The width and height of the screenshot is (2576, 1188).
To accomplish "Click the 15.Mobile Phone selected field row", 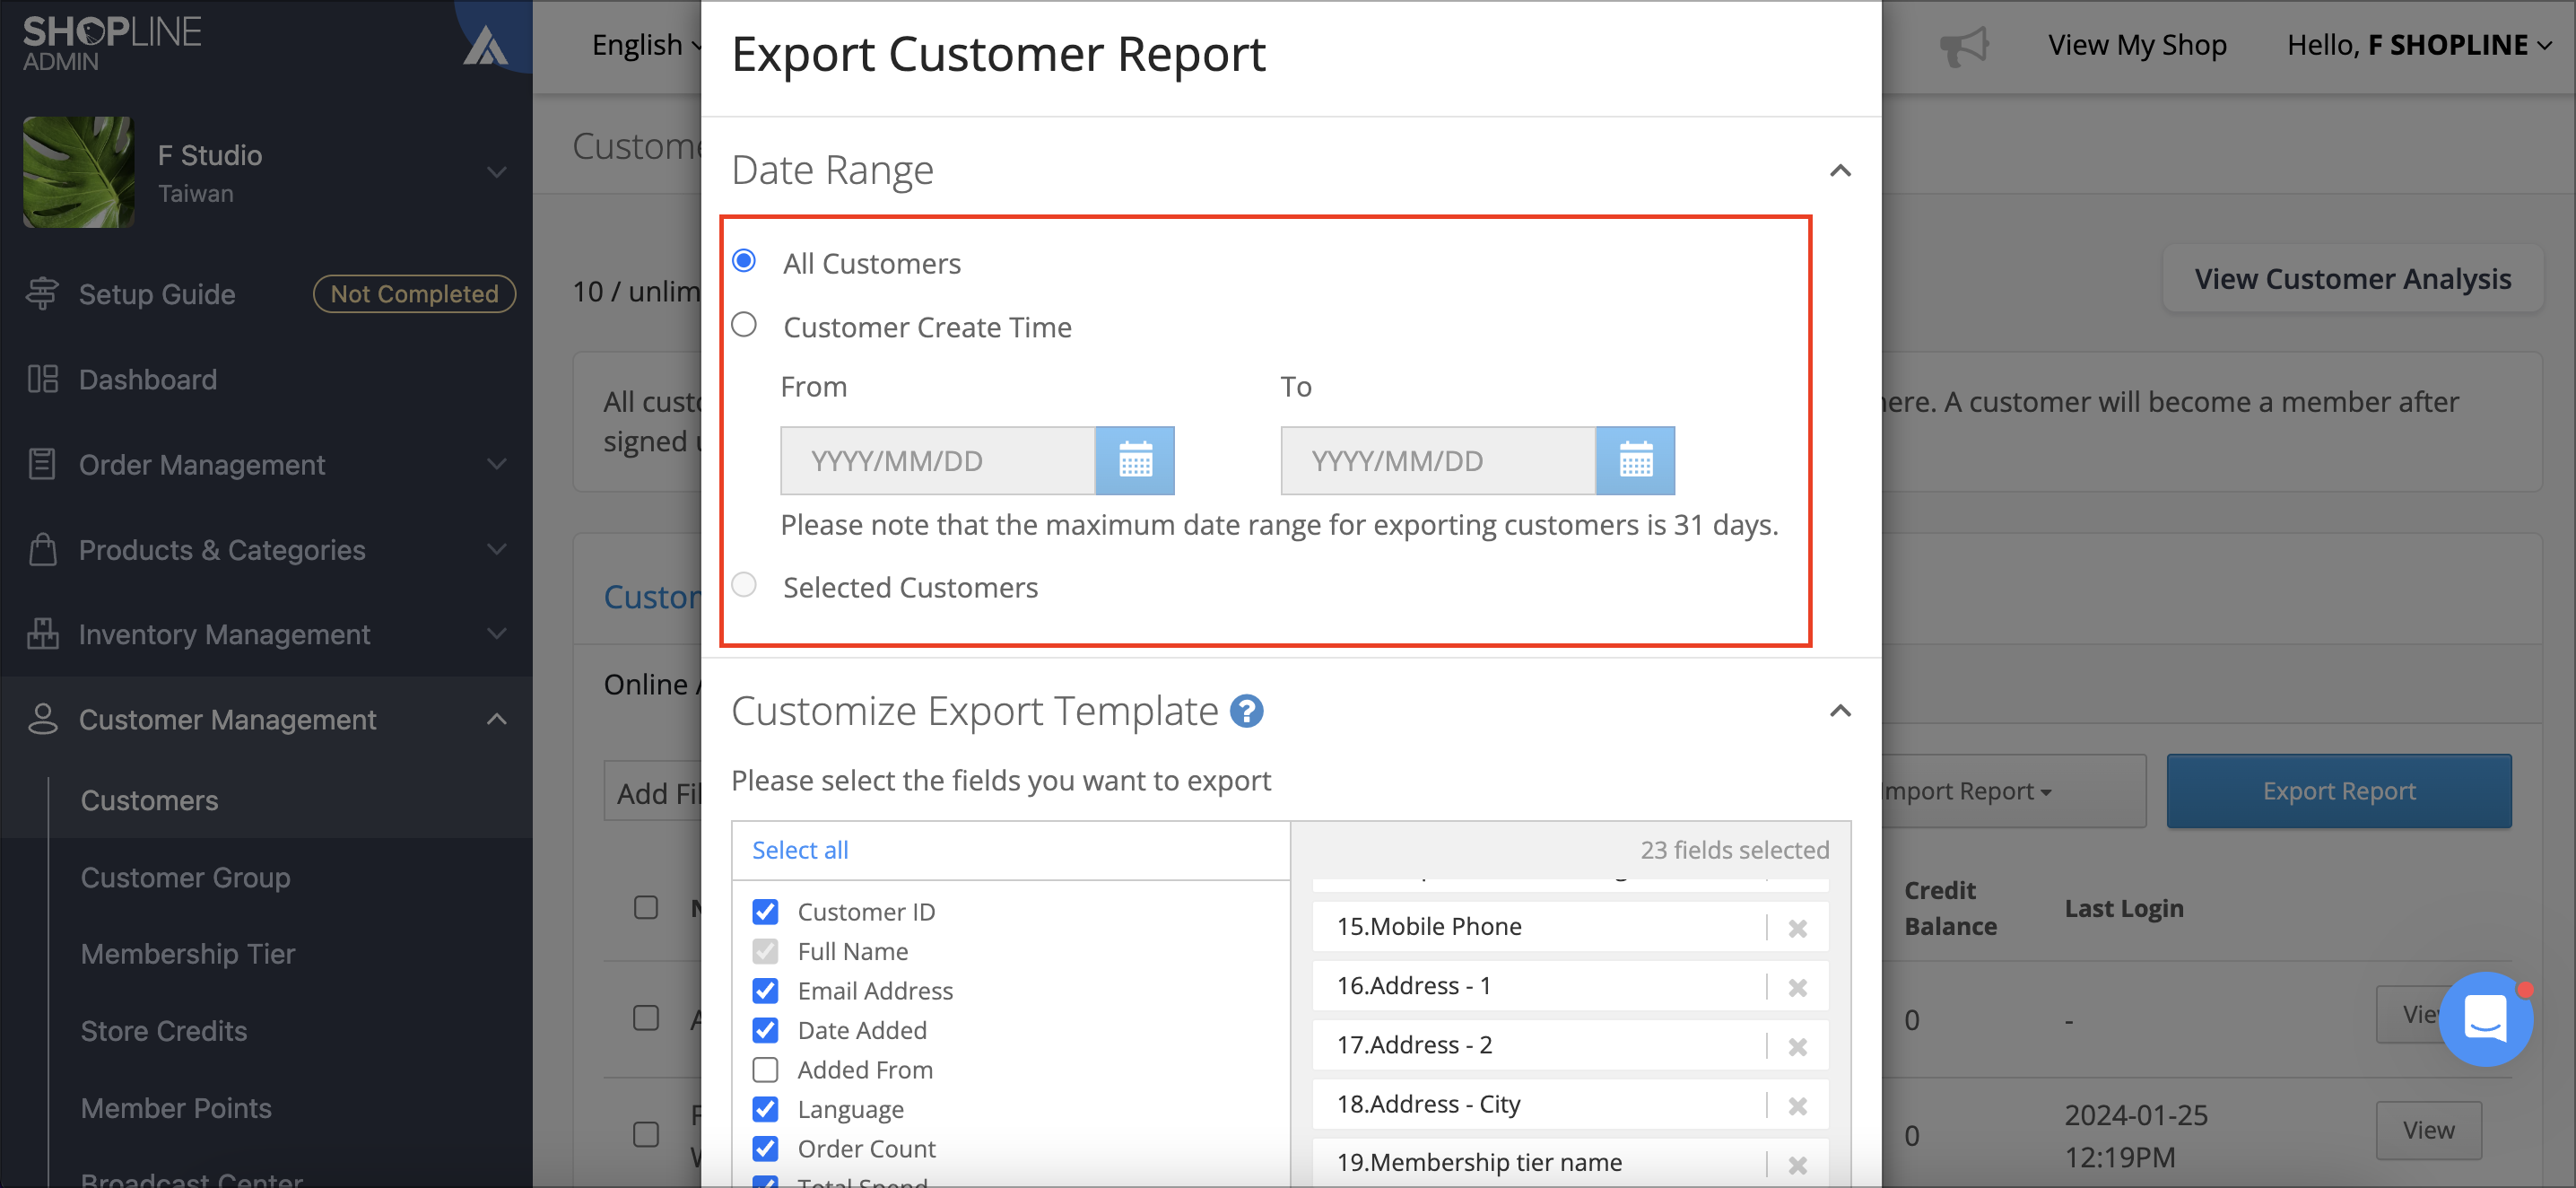I will [1570, 927].
